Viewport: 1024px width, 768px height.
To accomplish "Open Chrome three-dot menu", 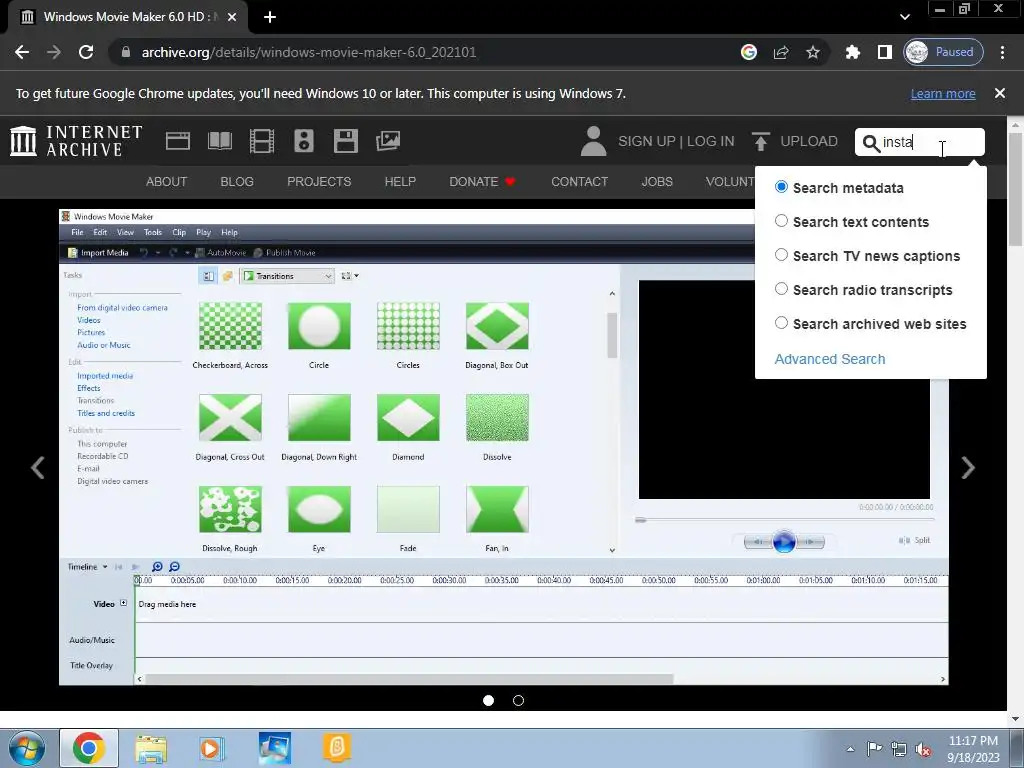I will click(x=1002, y=52).
